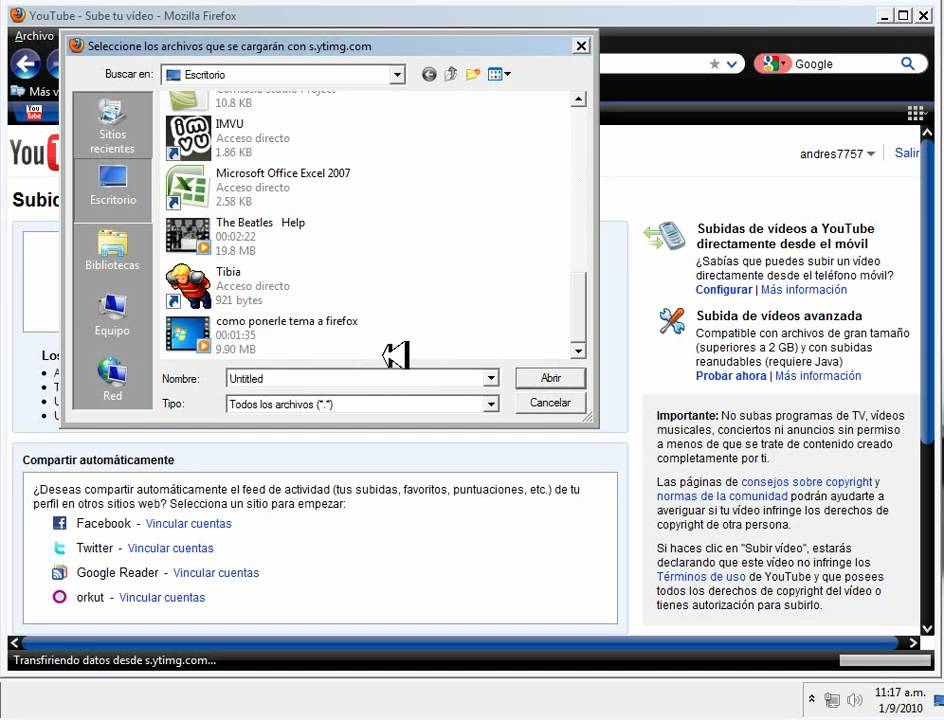Viewport: 944px width, 720px height.
Task: Click the Cancelar button
Action: pos(550,402)
